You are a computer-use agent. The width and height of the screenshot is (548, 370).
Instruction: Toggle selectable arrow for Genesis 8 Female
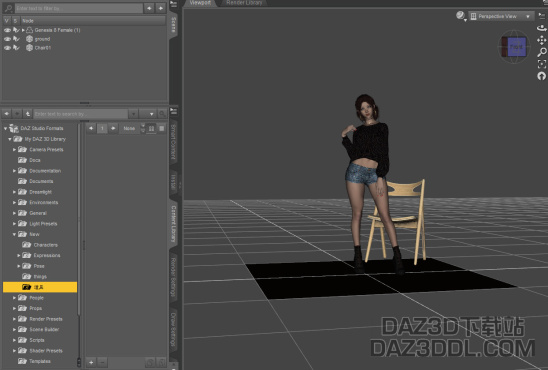click(x=16, y=30)
